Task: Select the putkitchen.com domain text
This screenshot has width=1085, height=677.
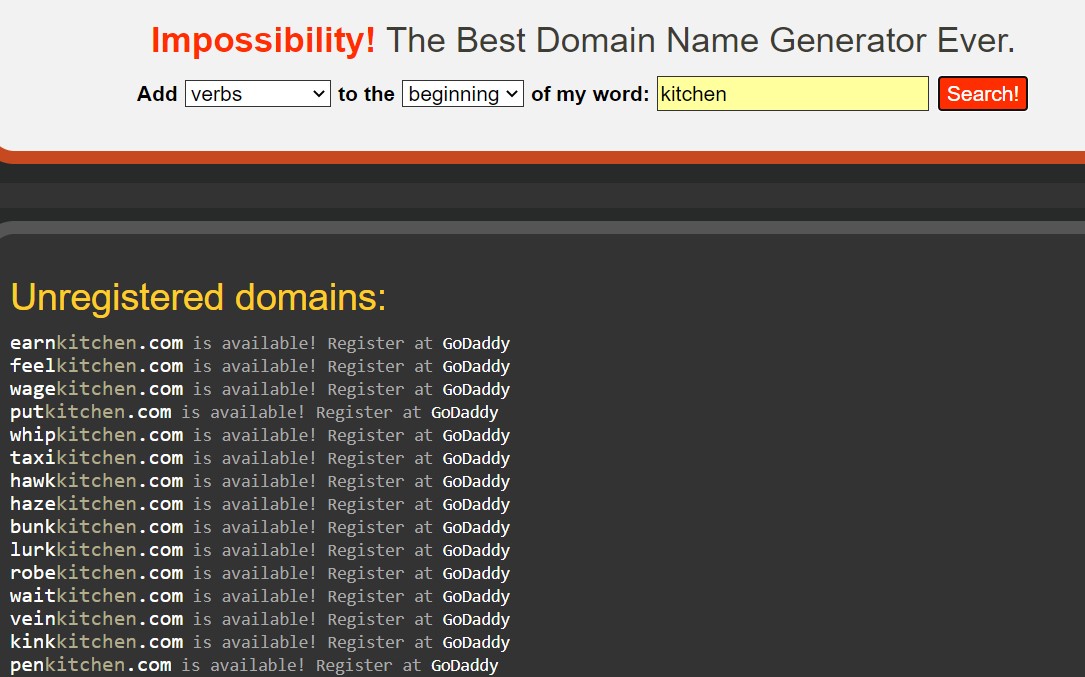Action: 91,413
